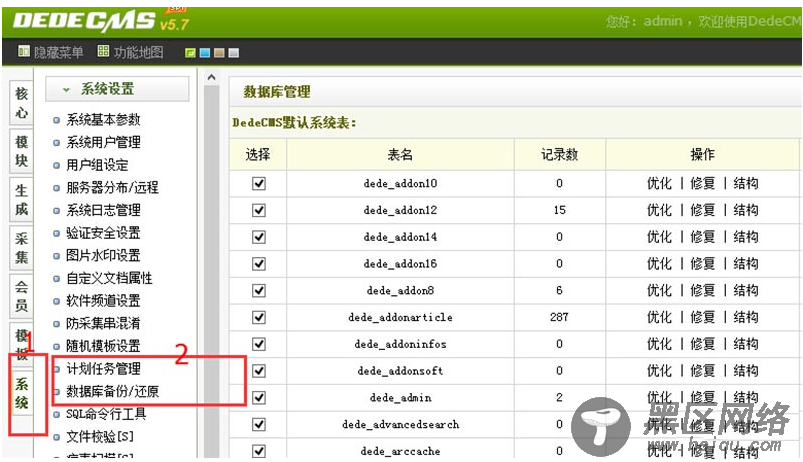Click the 记录数 column header
Screen dimensions: 803x462
pos(560,154)
